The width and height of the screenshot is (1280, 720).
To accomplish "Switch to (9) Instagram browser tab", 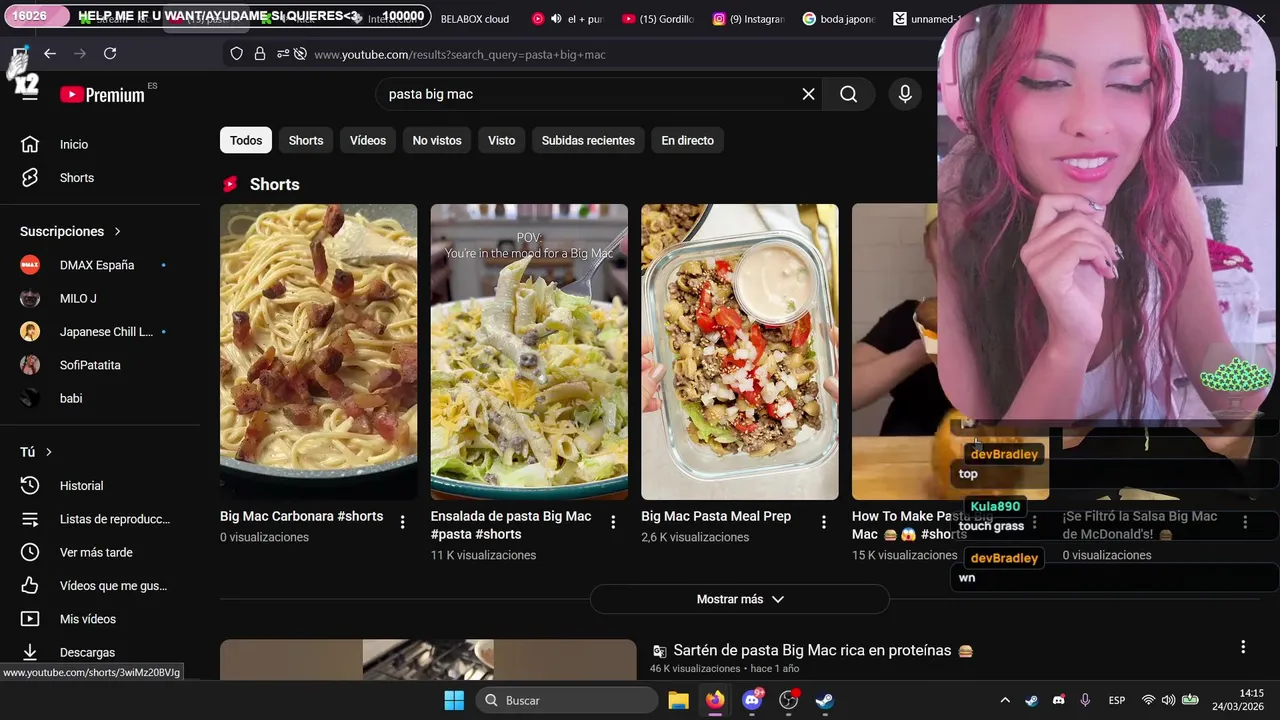I will (748, 19).
